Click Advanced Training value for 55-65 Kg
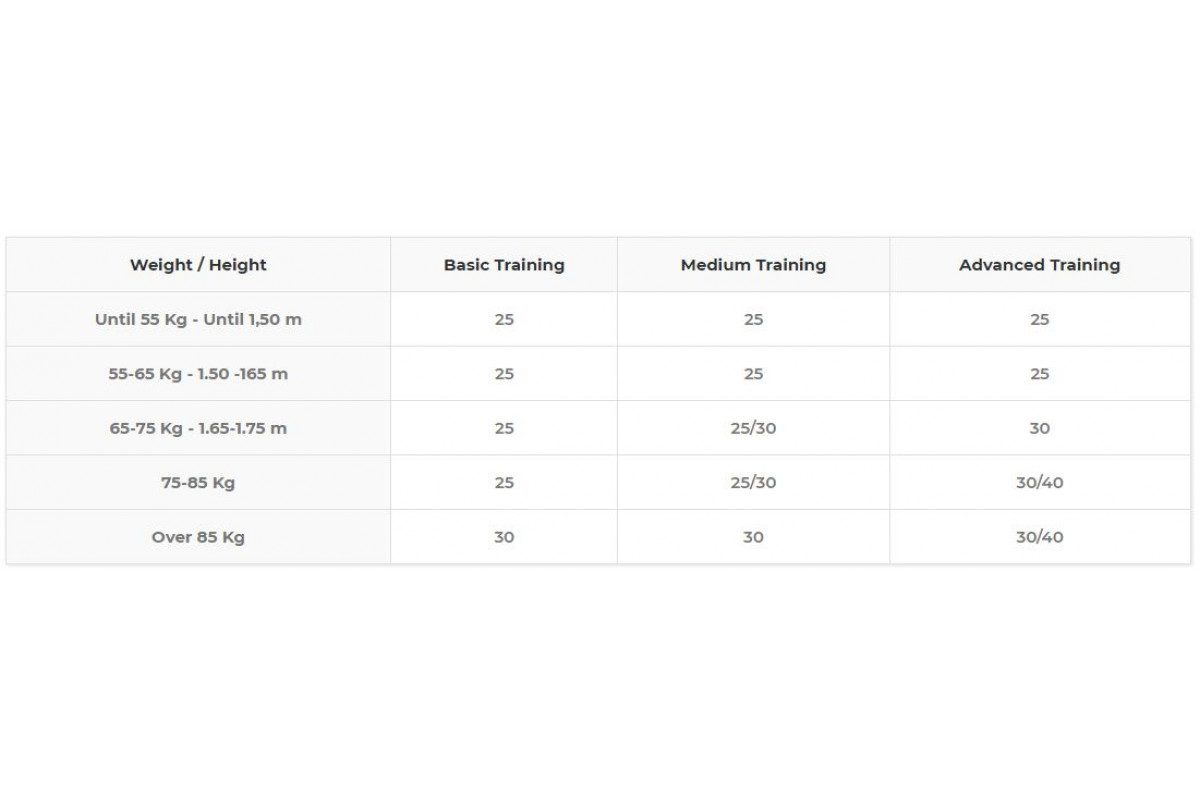This screenshot has height=800, width=1200. click(x=1039, y=374)
